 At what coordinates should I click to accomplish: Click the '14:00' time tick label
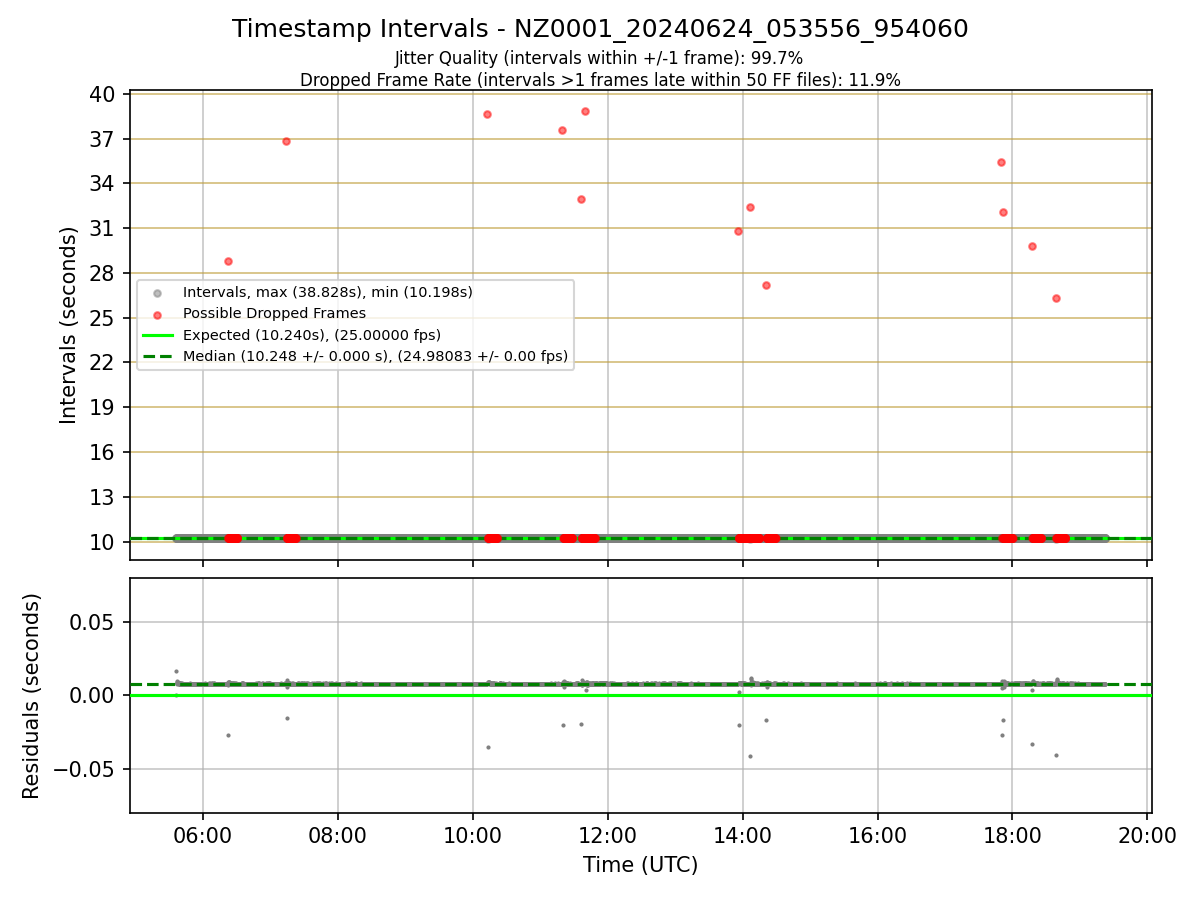coord(743,835)
